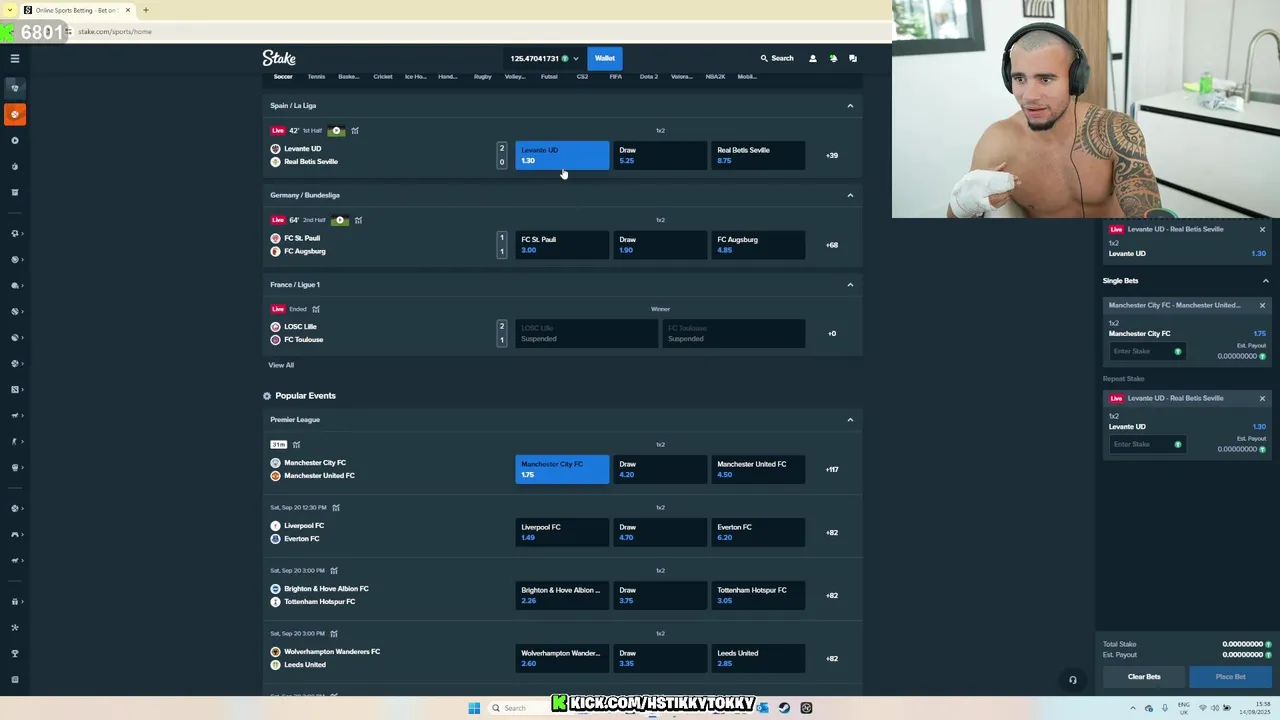This screenshot has width=1280, height=720.
Task: Select Real Betis Seville 8.75 odds
Action: 758,155
